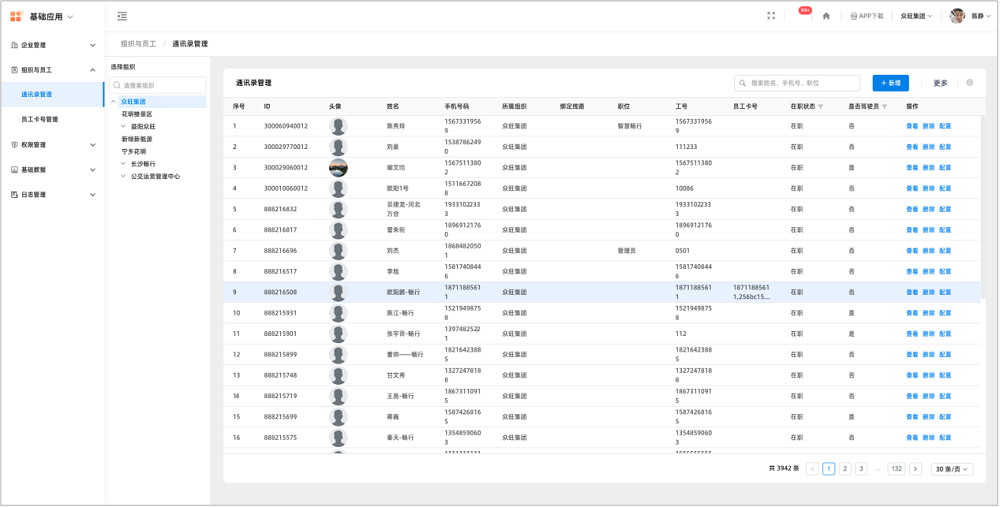
Task: Select the 权限管理 sidebar menu
Action: pyautogui.click(x=34, y=145)
